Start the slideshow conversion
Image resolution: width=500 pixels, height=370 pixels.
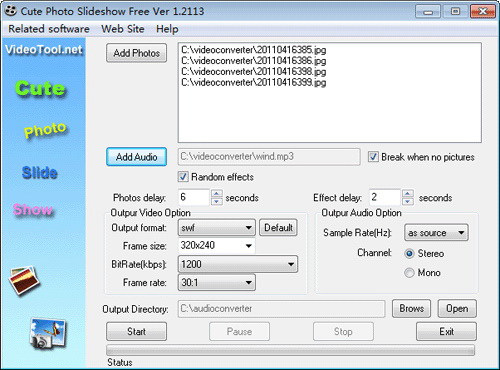click(x=136, y=331)
